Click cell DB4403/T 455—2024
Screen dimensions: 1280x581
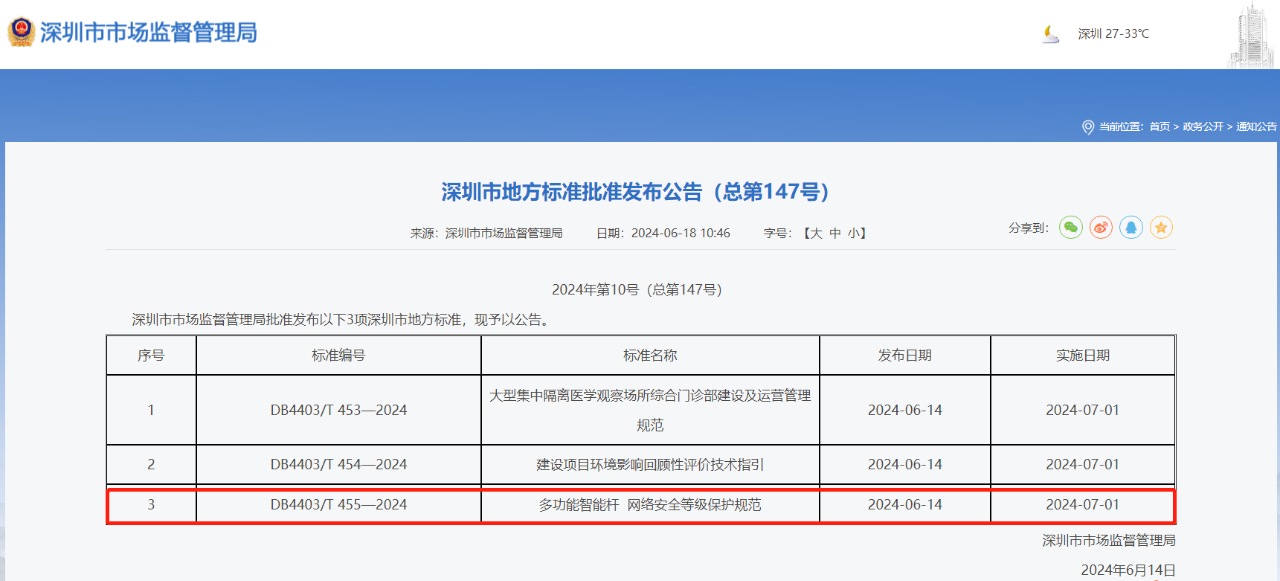click(x=338, y=505)
